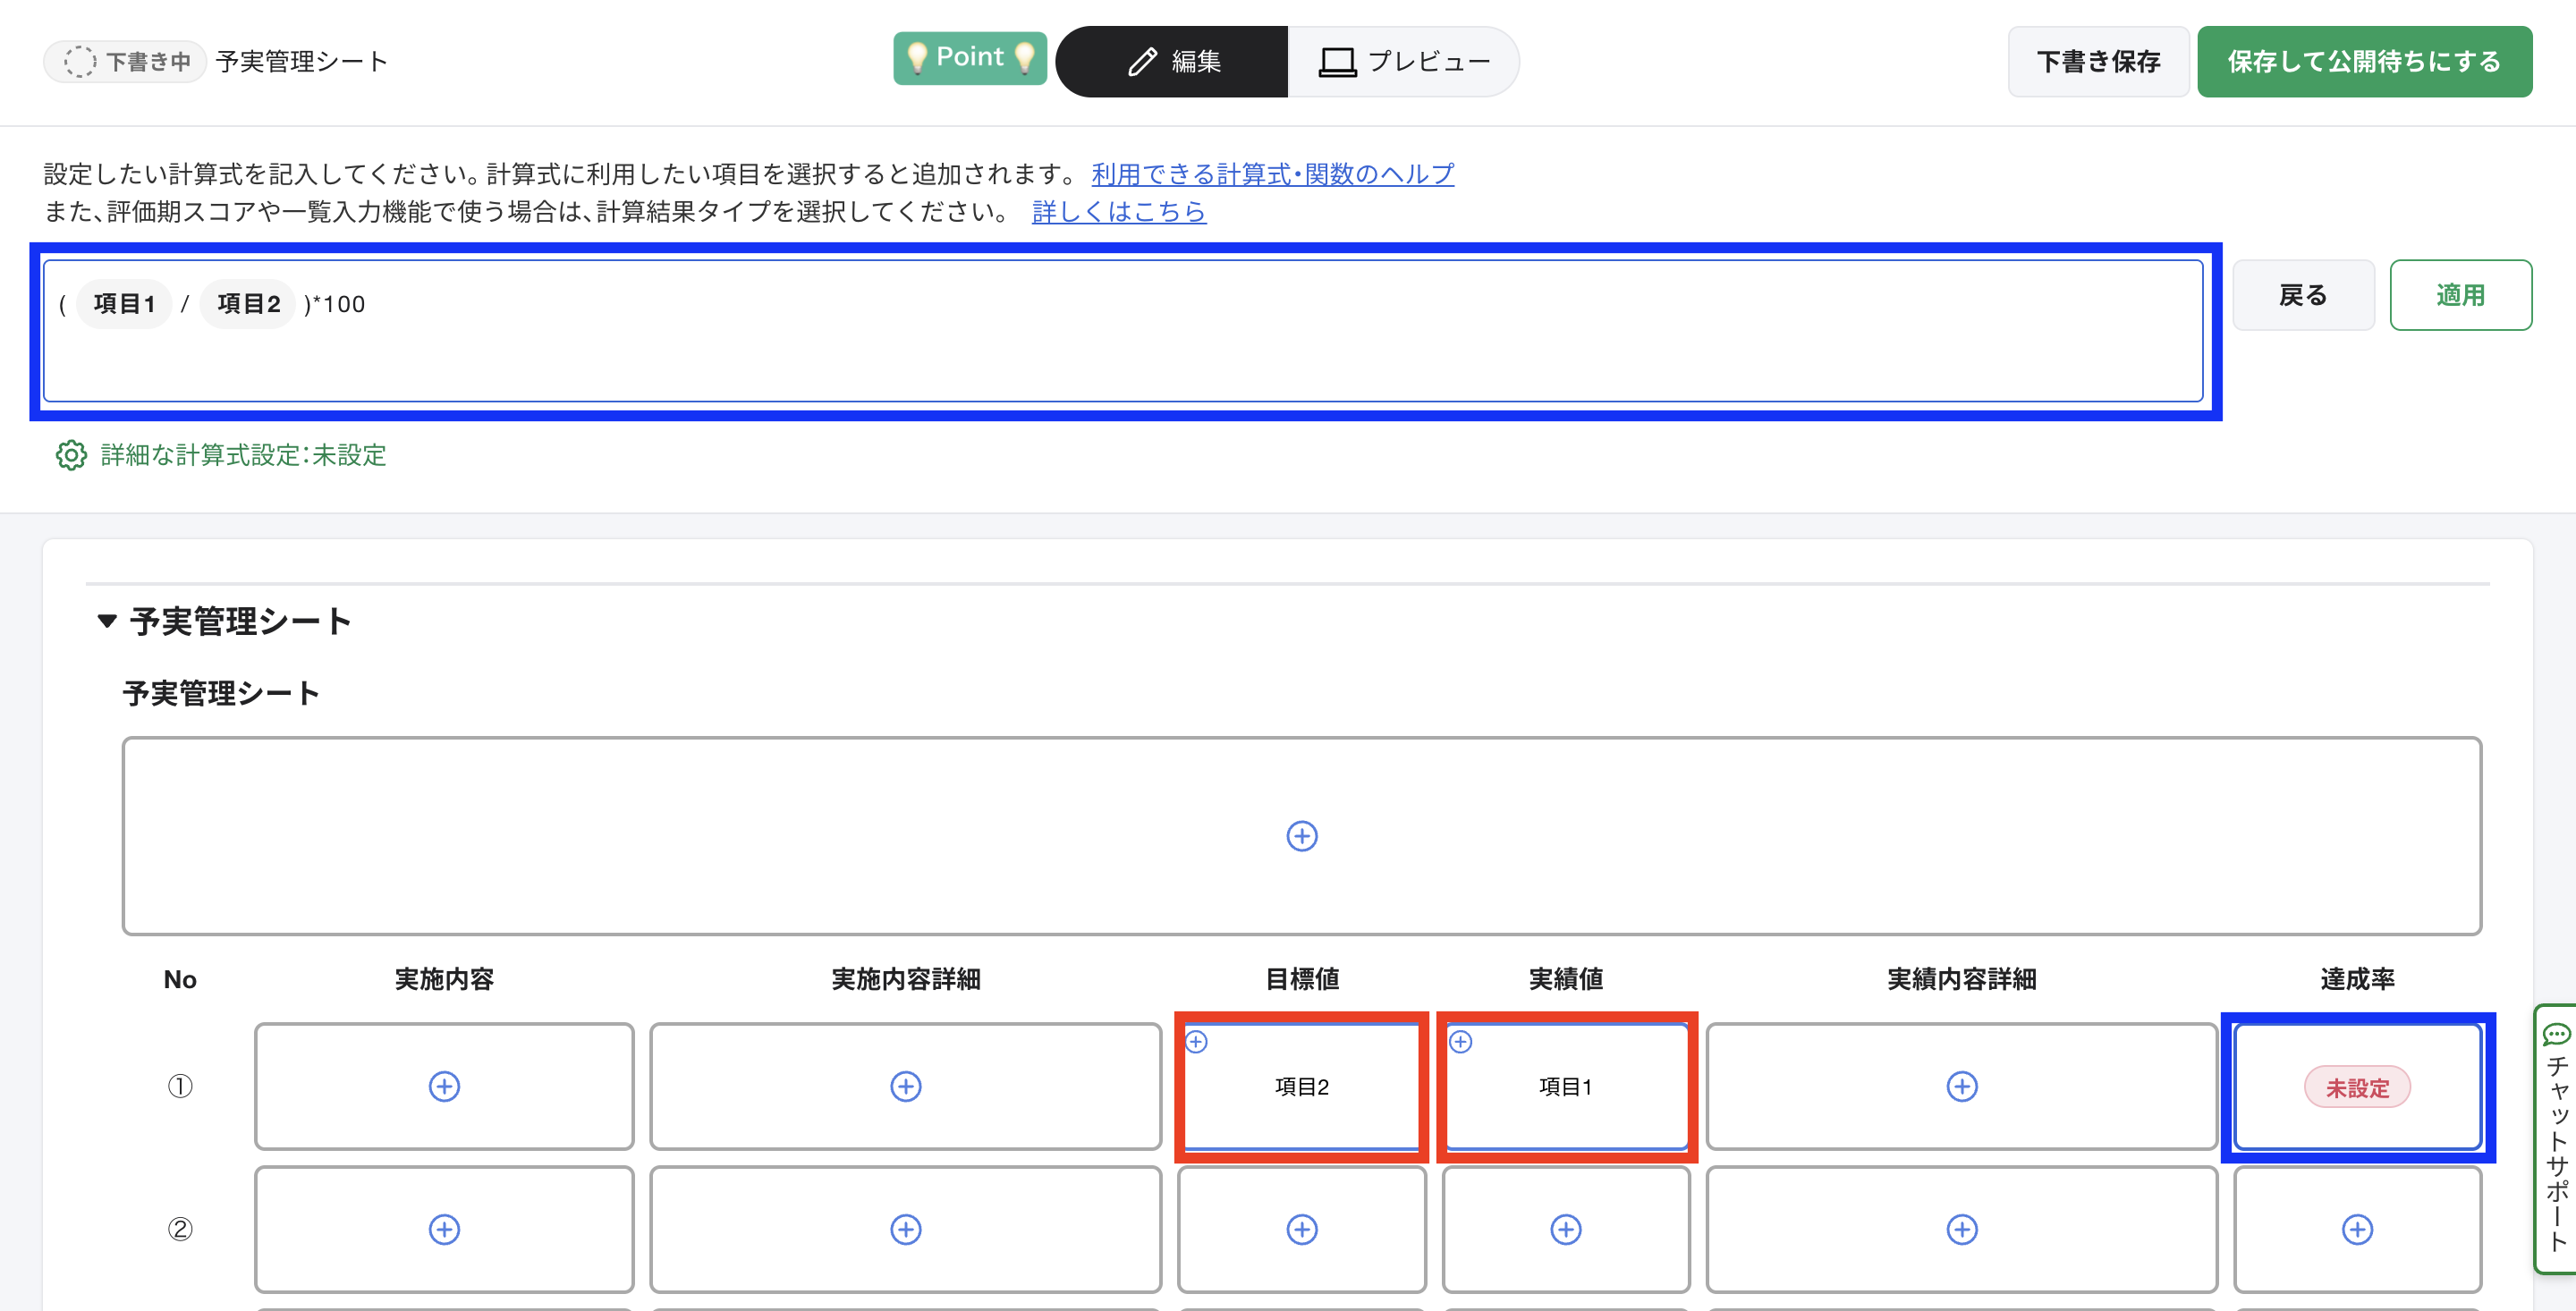
Task: Click the 目標値 column header
Action: pyautogui.click(x=1301, y=979)
